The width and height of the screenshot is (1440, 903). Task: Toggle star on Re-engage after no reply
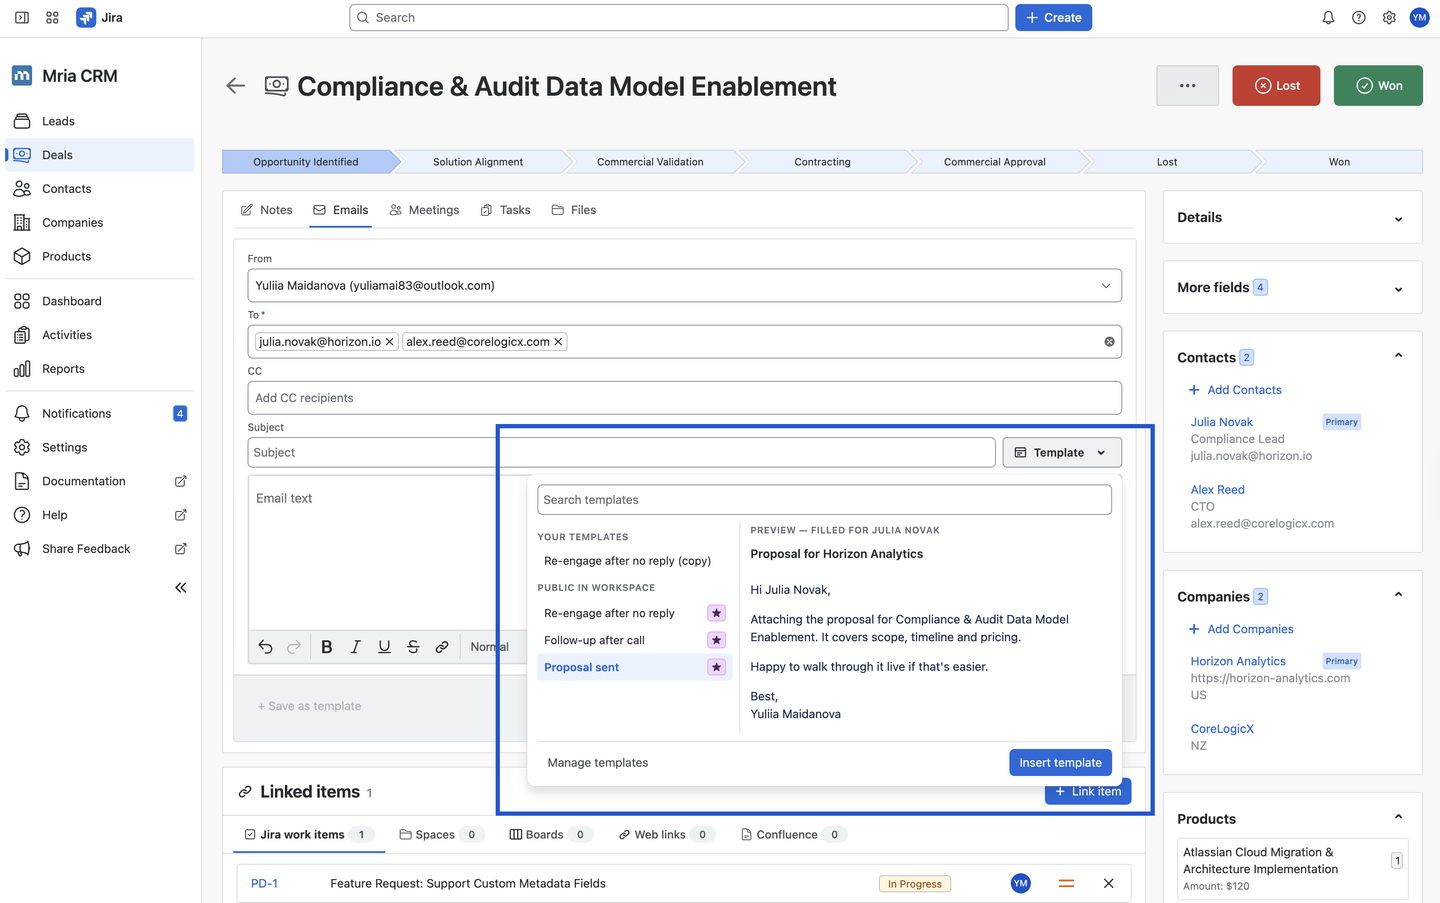click(716, 613)
